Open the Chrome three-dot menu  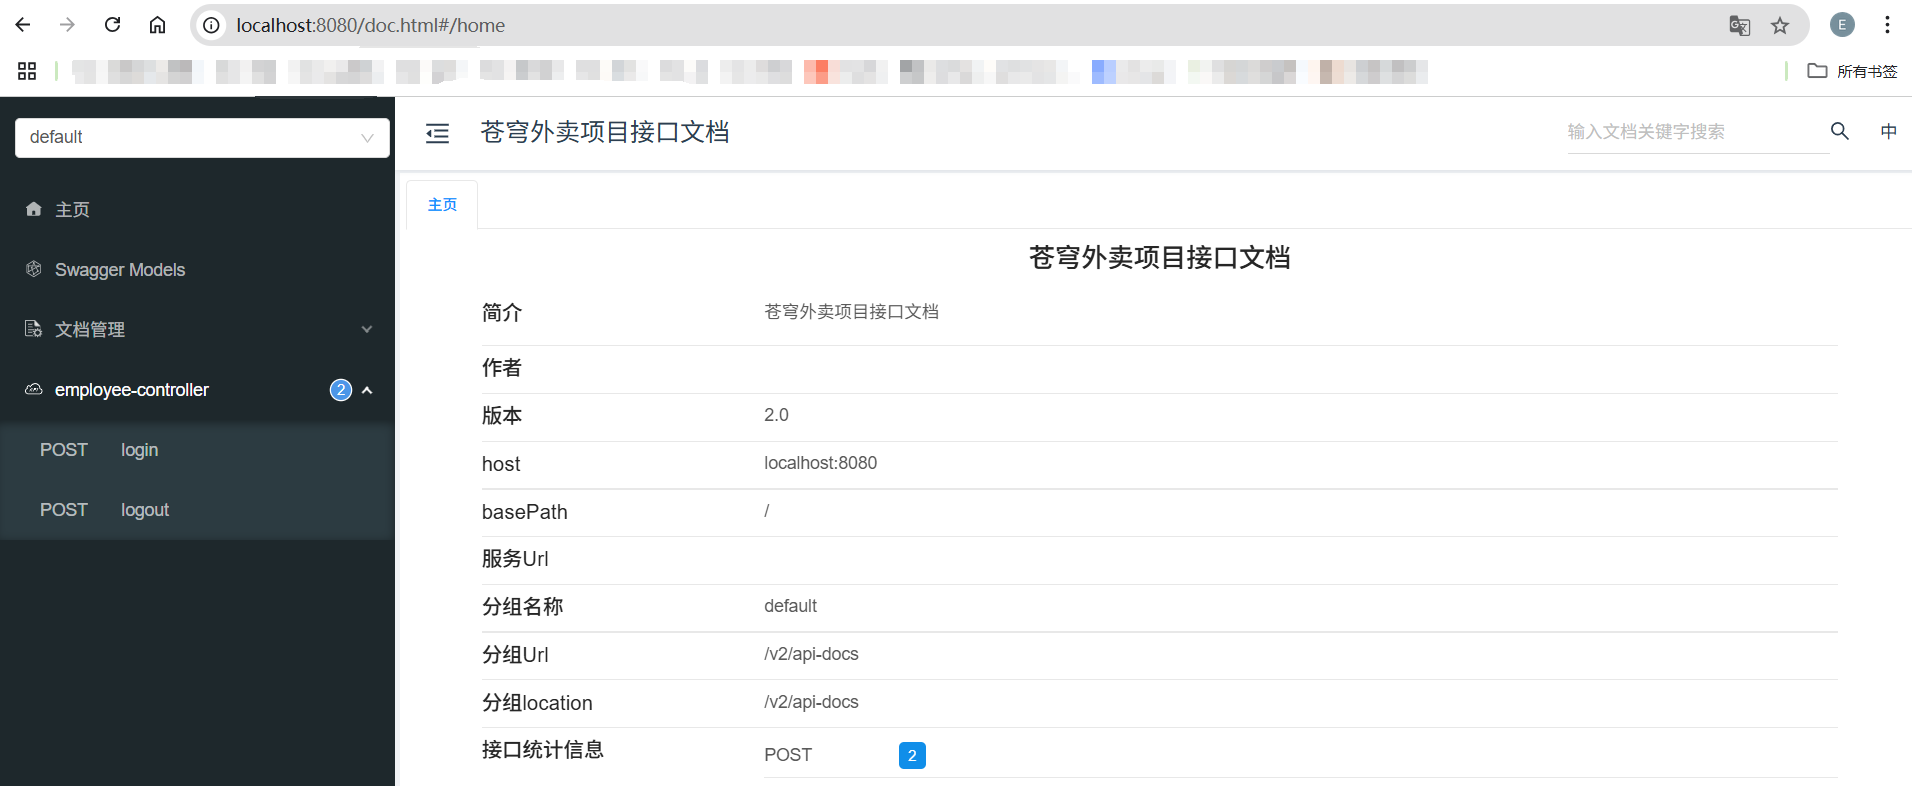pyautogui.click(x=1887, y=25)
